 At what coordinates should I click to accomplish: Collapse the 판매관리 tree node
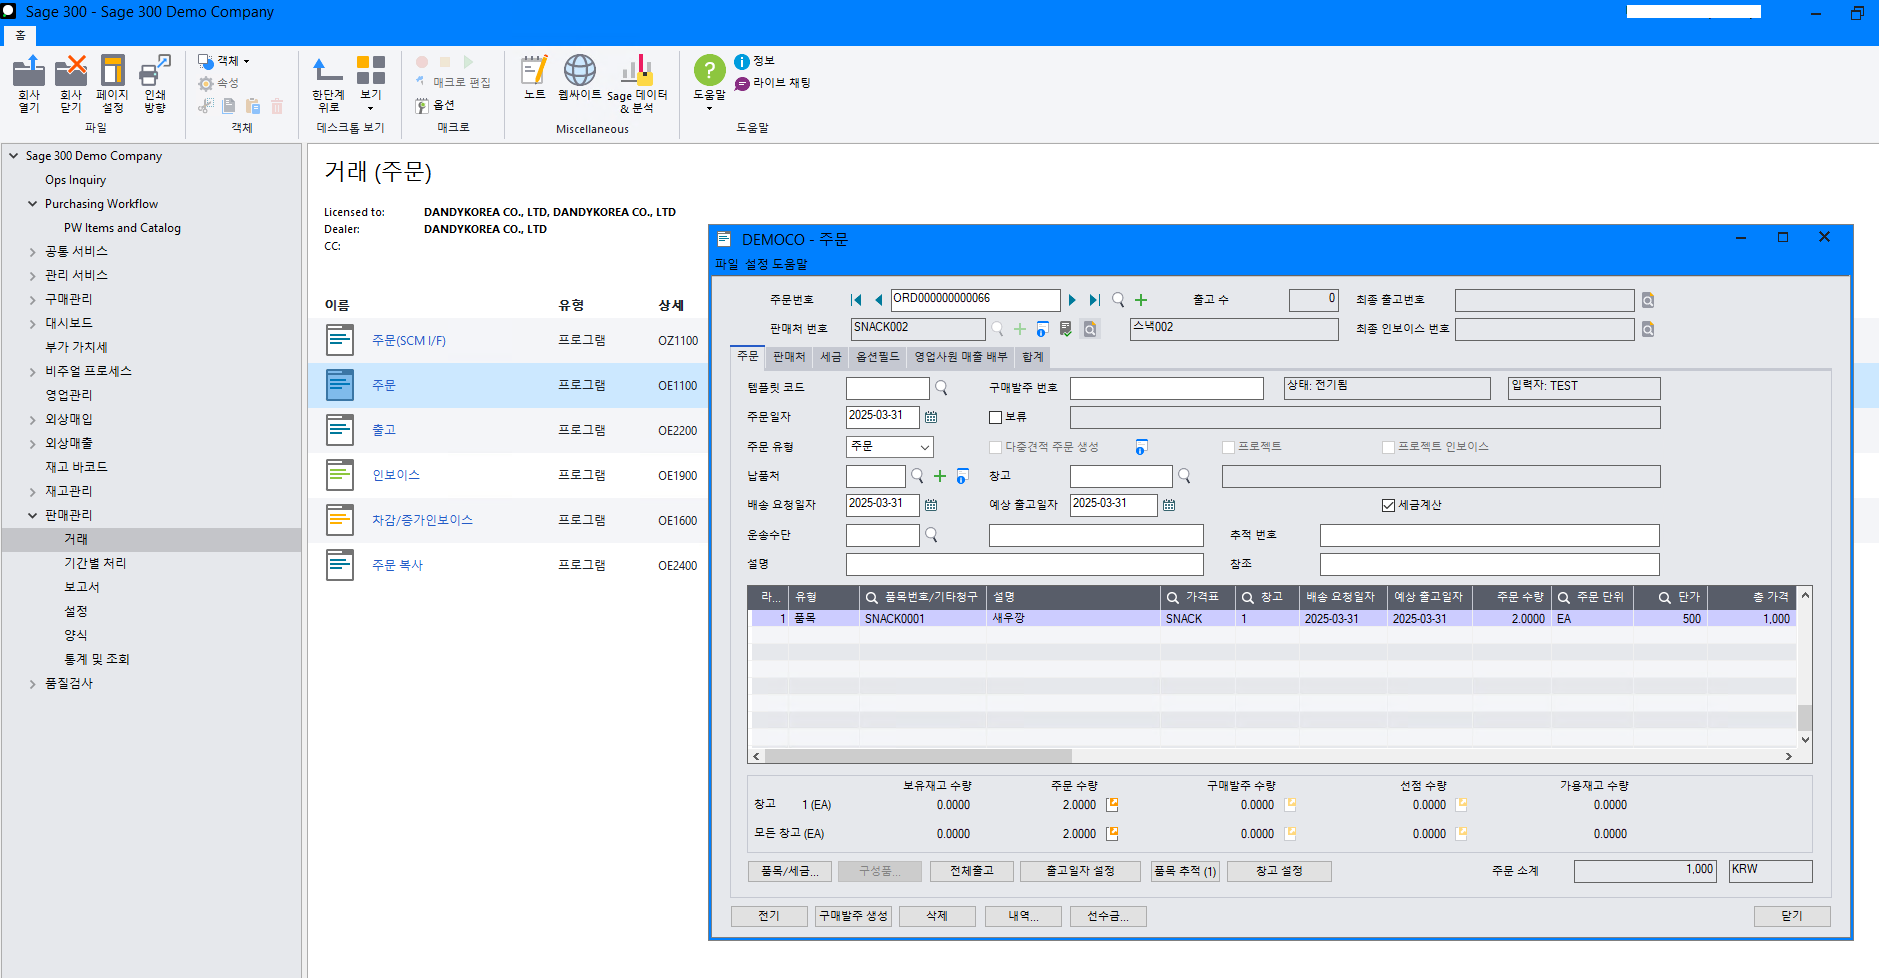(x=32, y=515)
